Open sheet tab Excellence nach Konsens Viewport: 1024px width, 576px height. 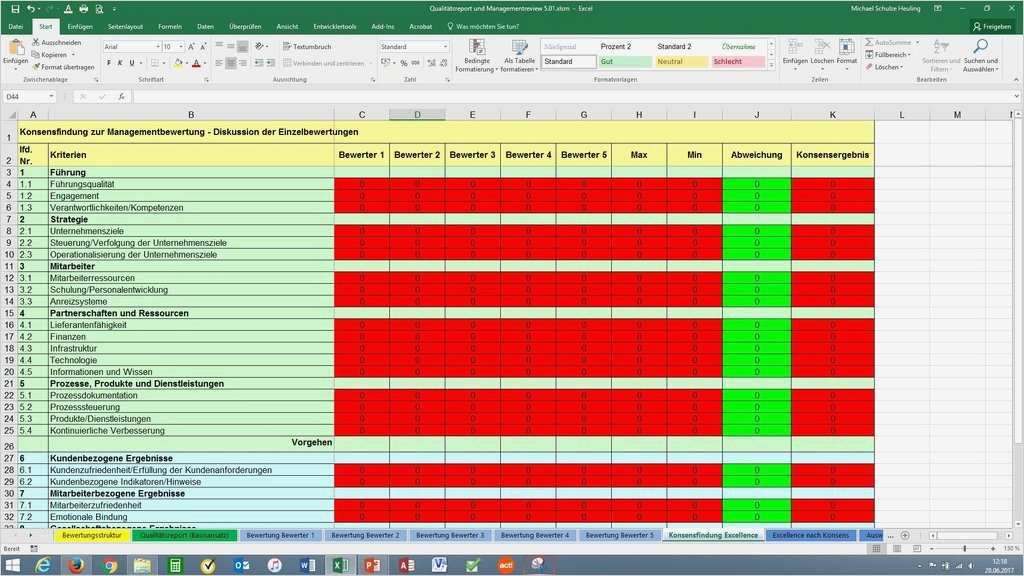(x=810, y=535)
